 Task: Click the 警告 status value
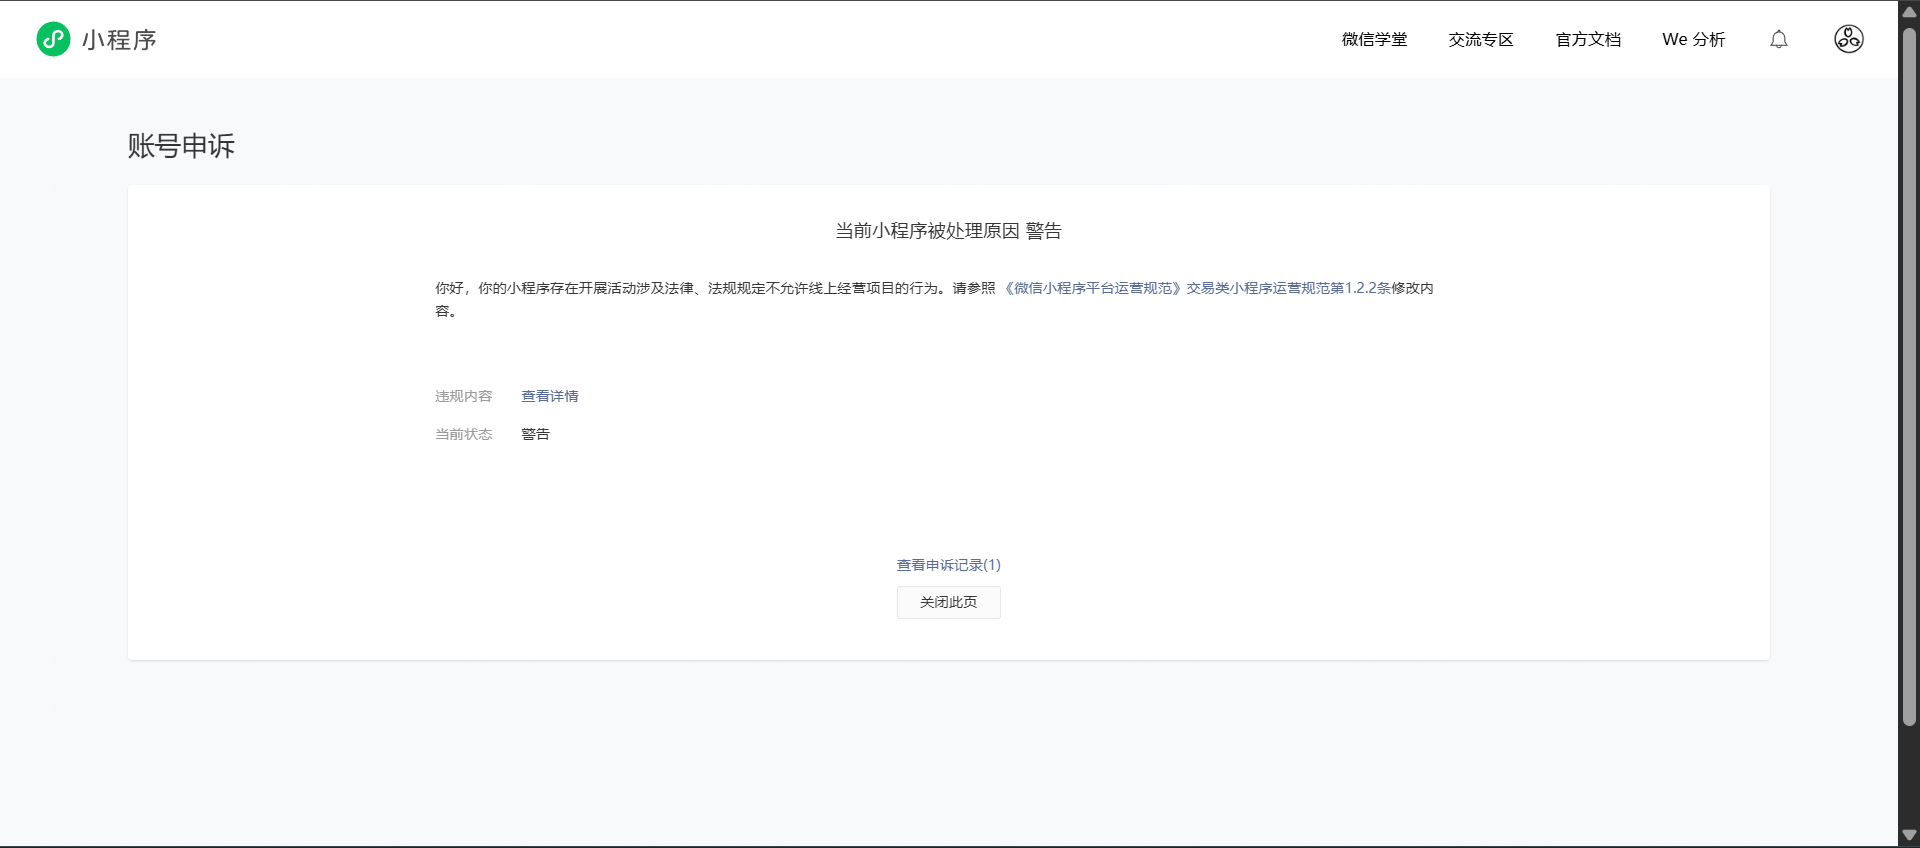pyautogui.click(x=536, y=434)
